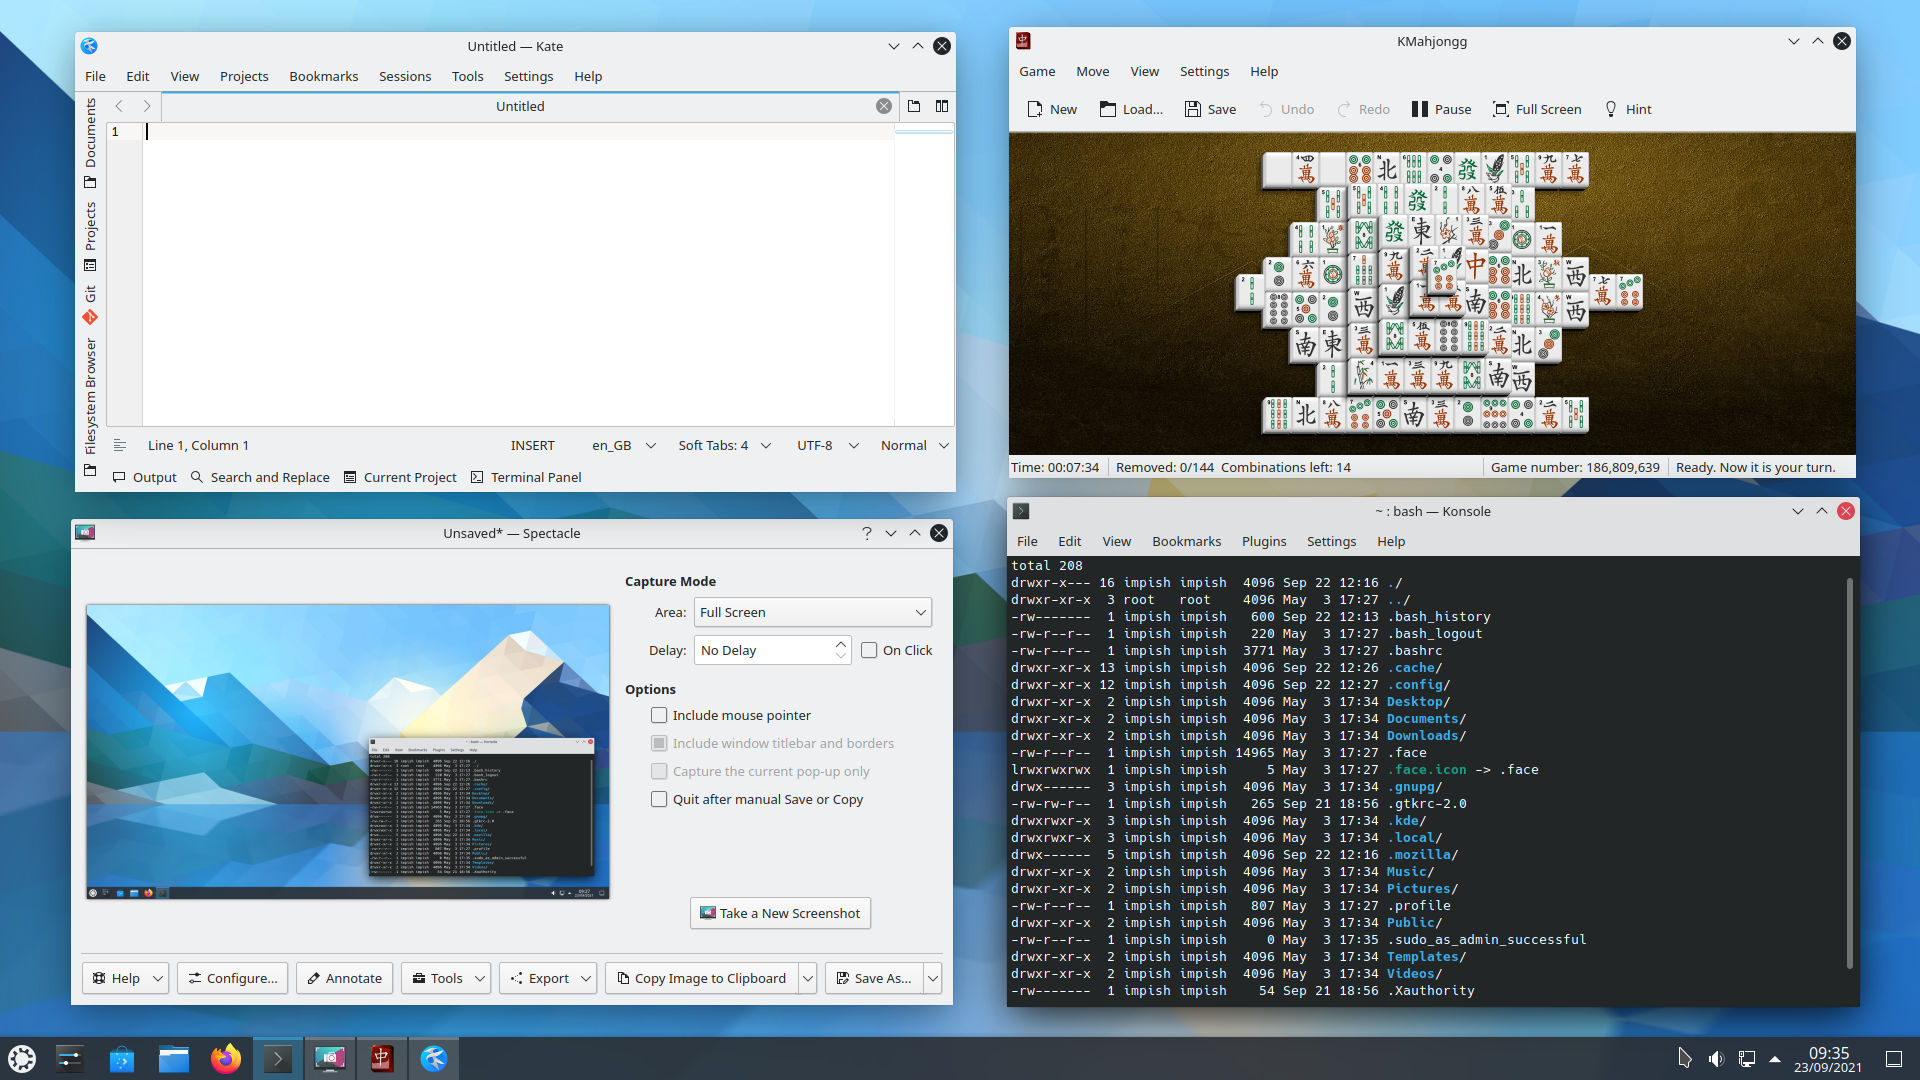Viewport: 1920px width, 1080px height.
Task: Toggle Quit after manual Save or Copy
Action: tap(659, 799)
